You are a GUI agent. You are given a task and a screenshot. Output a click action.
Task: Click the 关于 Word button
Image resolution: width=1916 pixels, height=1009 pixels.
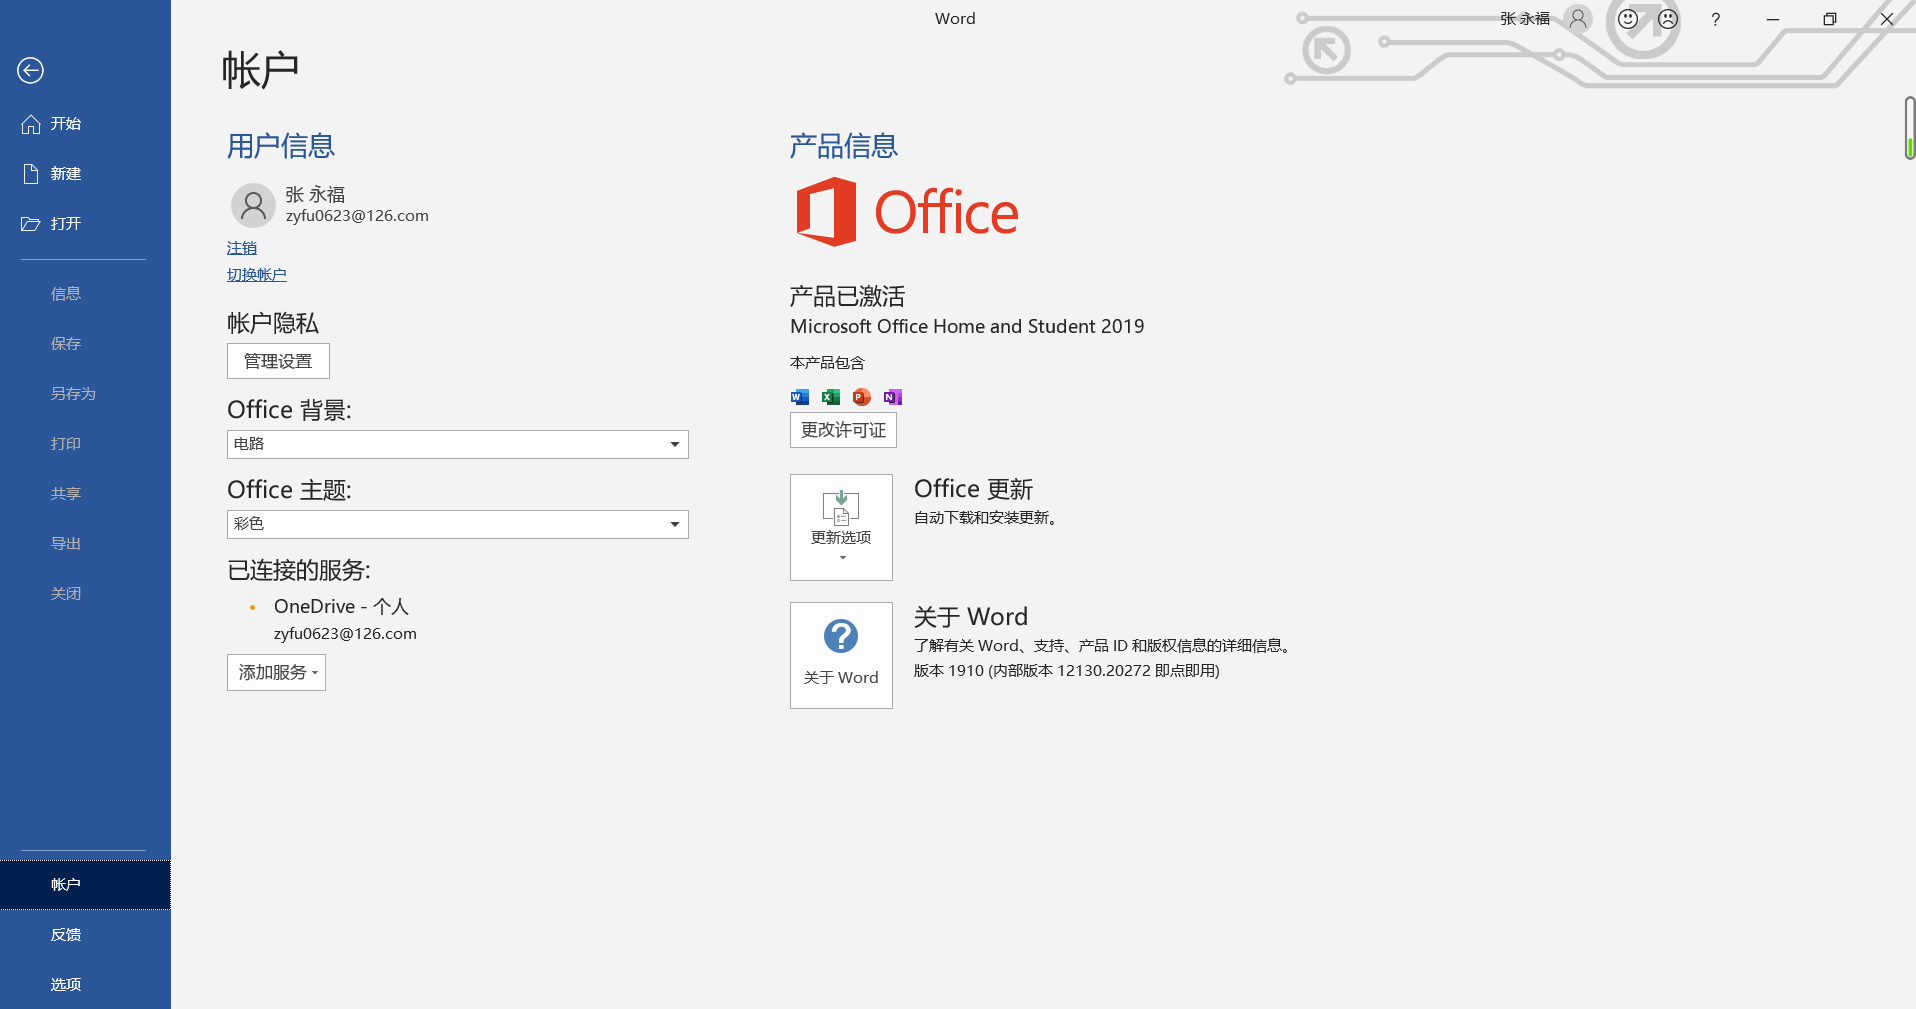point(841,655)
